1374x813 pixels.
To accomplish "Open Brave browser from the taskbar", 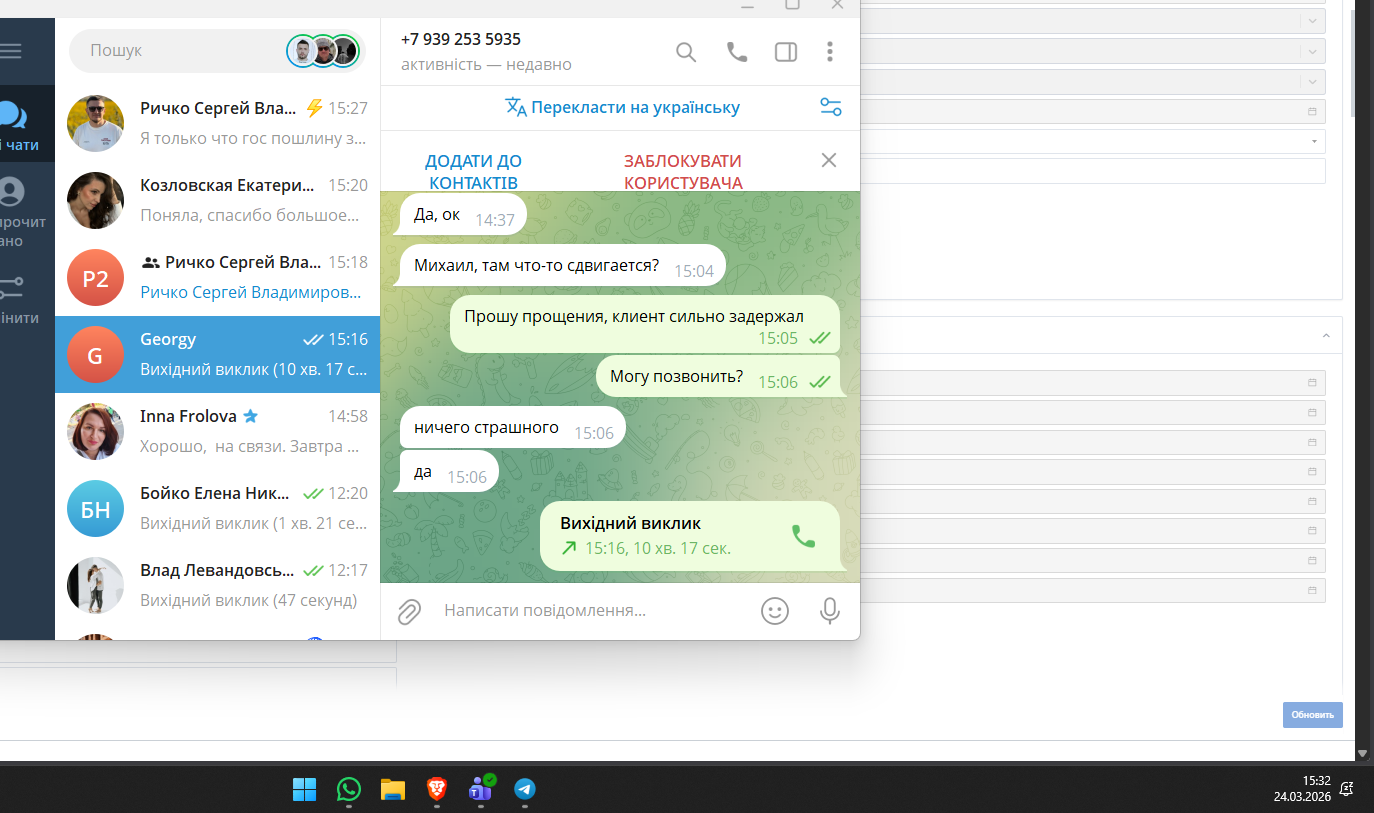I will pos(436,790).
